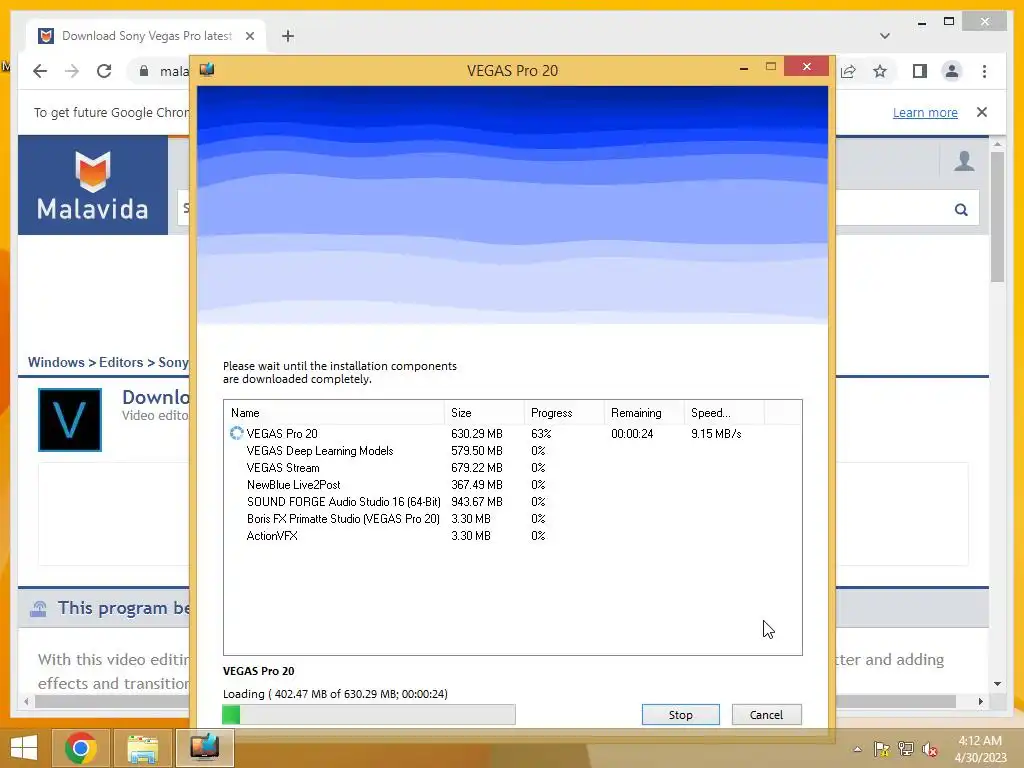
Task: Close the Download Sony Vegas Pro tab
Action: [x=249, y=36]
